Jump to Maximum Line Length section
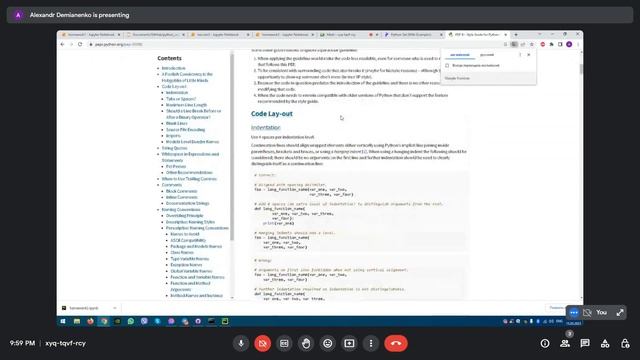The width and height of the screenshot is (640, 360). (186, 105)
